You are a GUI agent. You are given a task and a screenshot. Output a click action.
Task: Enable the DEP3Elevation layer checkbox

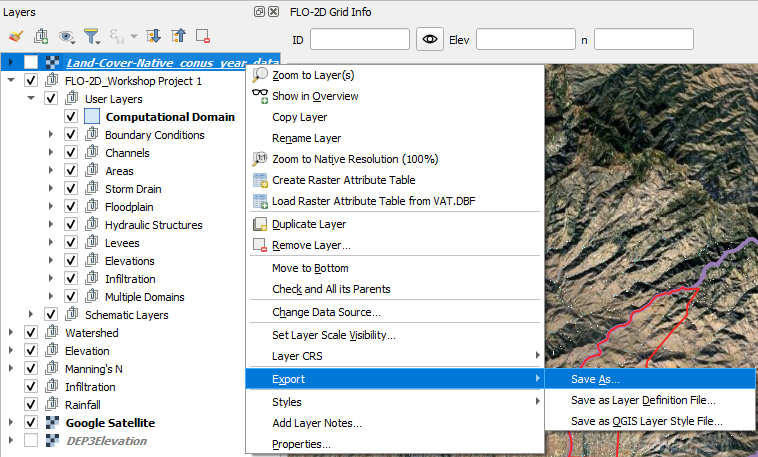[x=31, y=441]
